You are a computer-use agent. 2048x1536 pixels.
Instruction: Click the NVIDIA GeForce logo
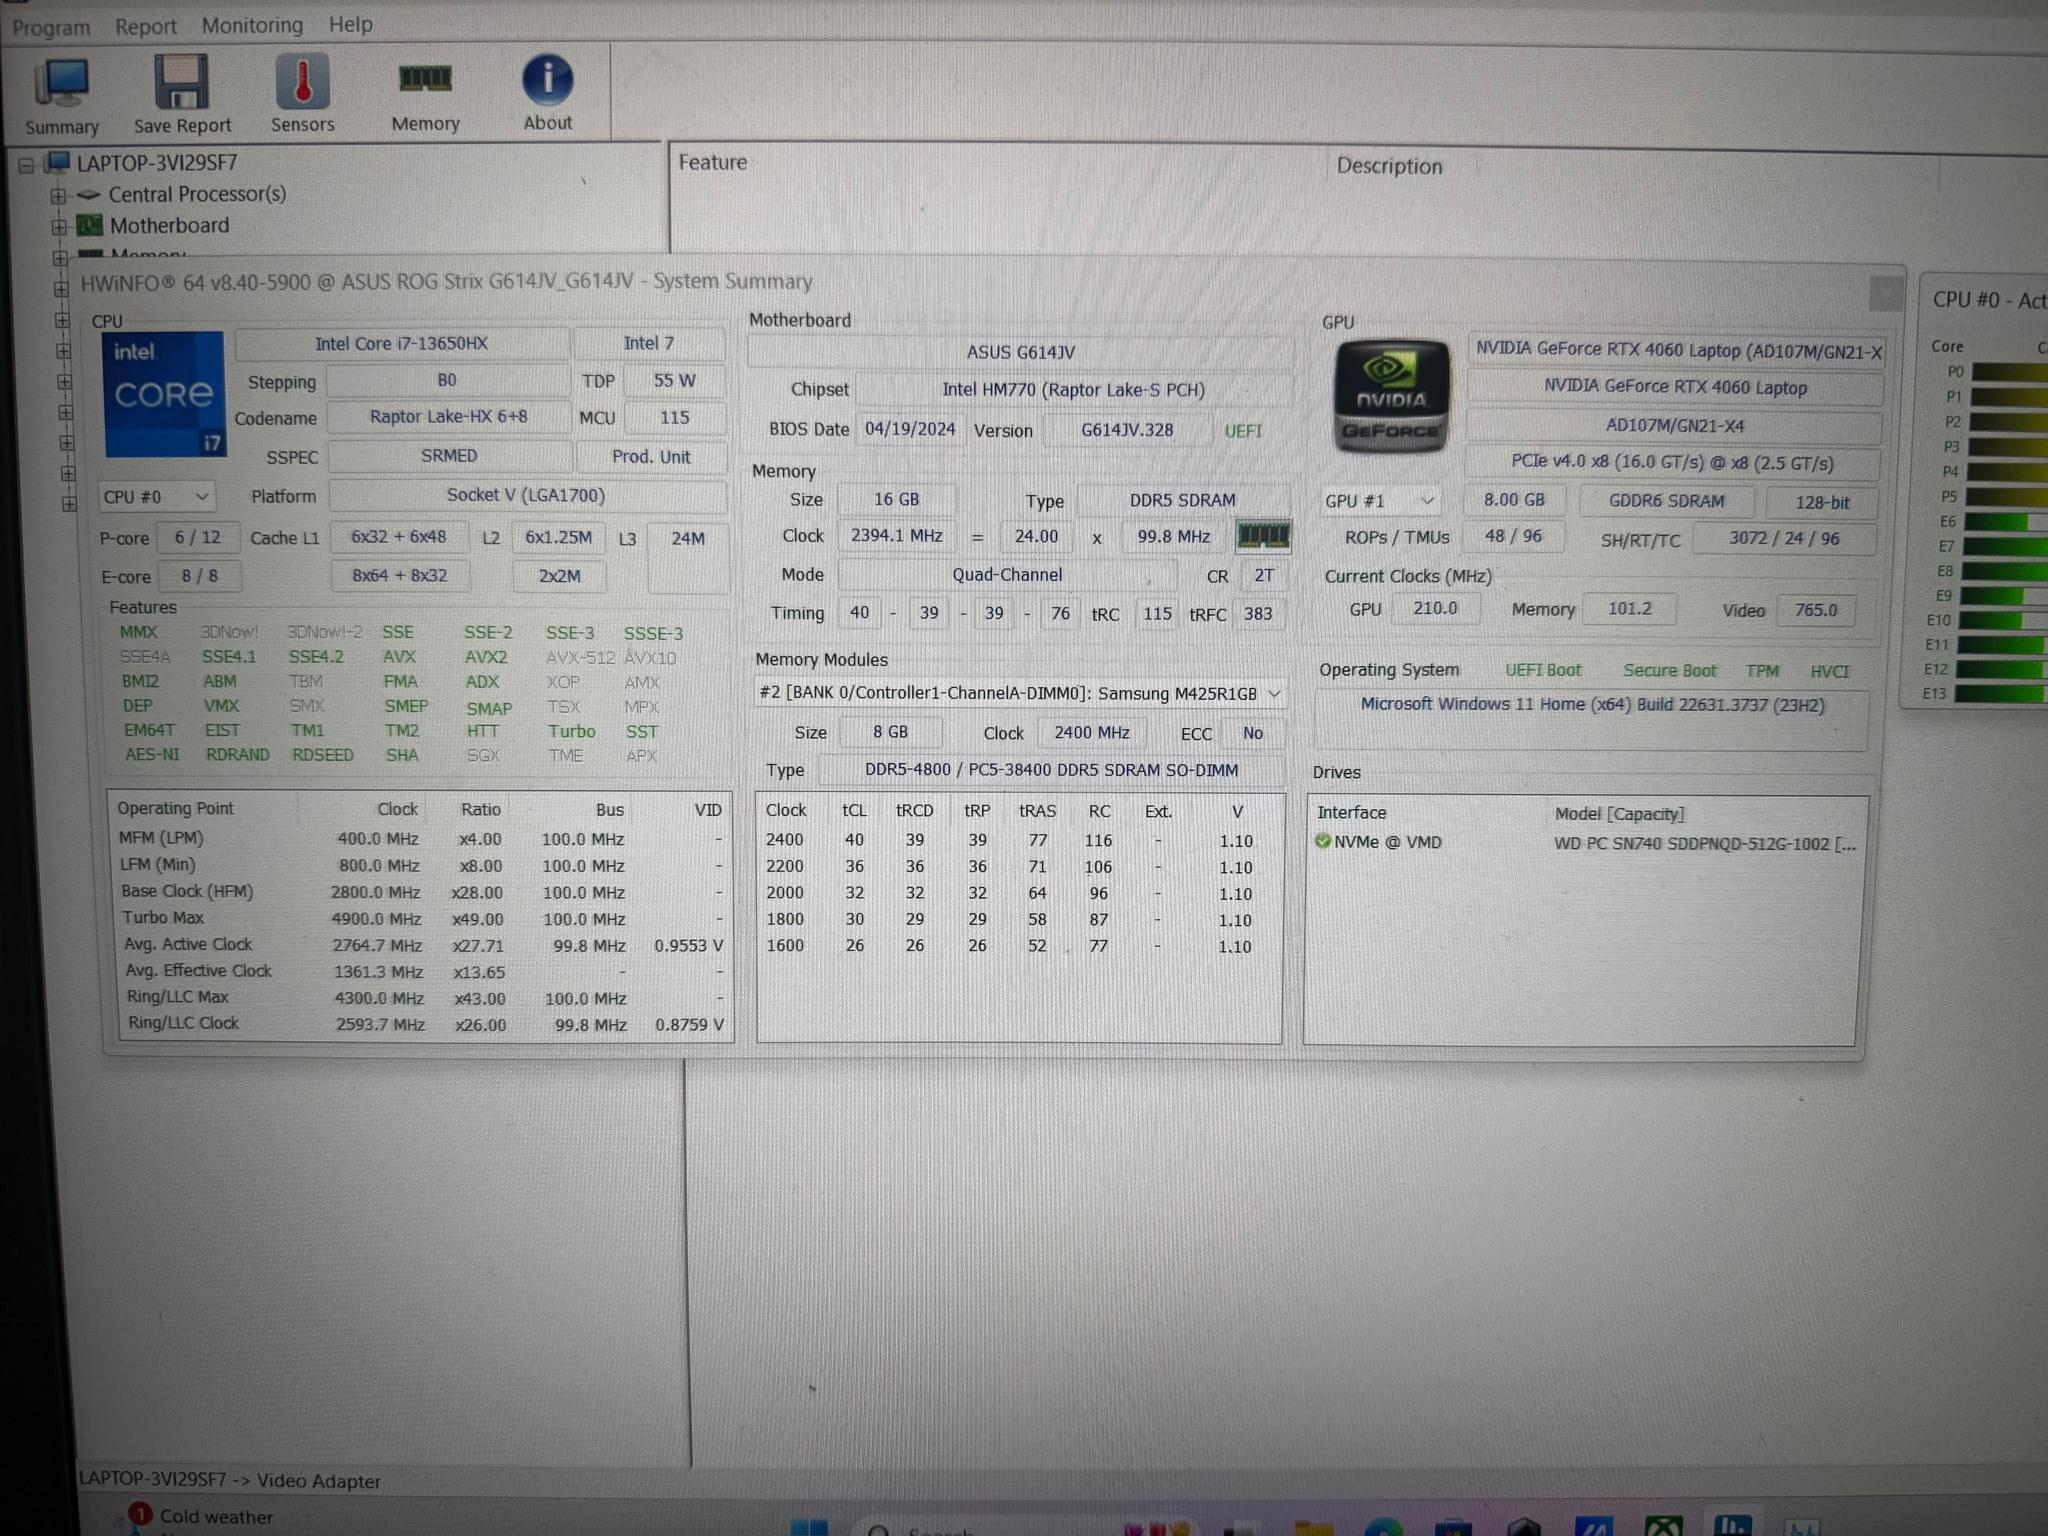coord(1391,395)
